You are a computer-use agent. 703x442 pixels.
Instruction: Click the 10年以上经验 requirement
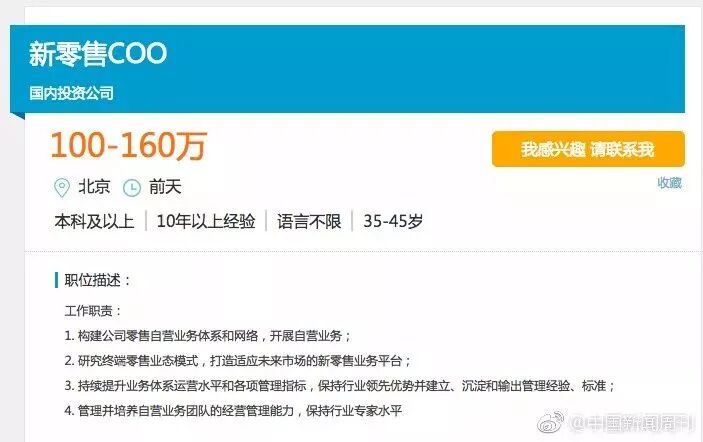(x=206, y=221)
